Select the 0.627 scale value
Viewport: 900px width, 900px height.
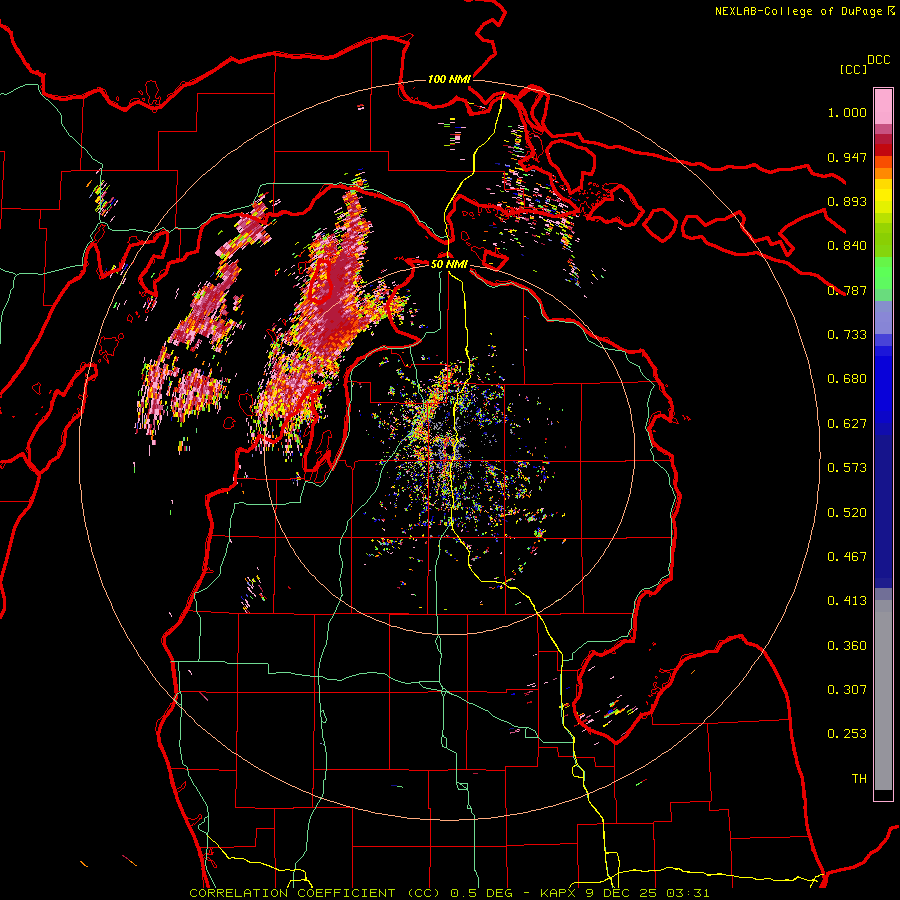(847, 424)
